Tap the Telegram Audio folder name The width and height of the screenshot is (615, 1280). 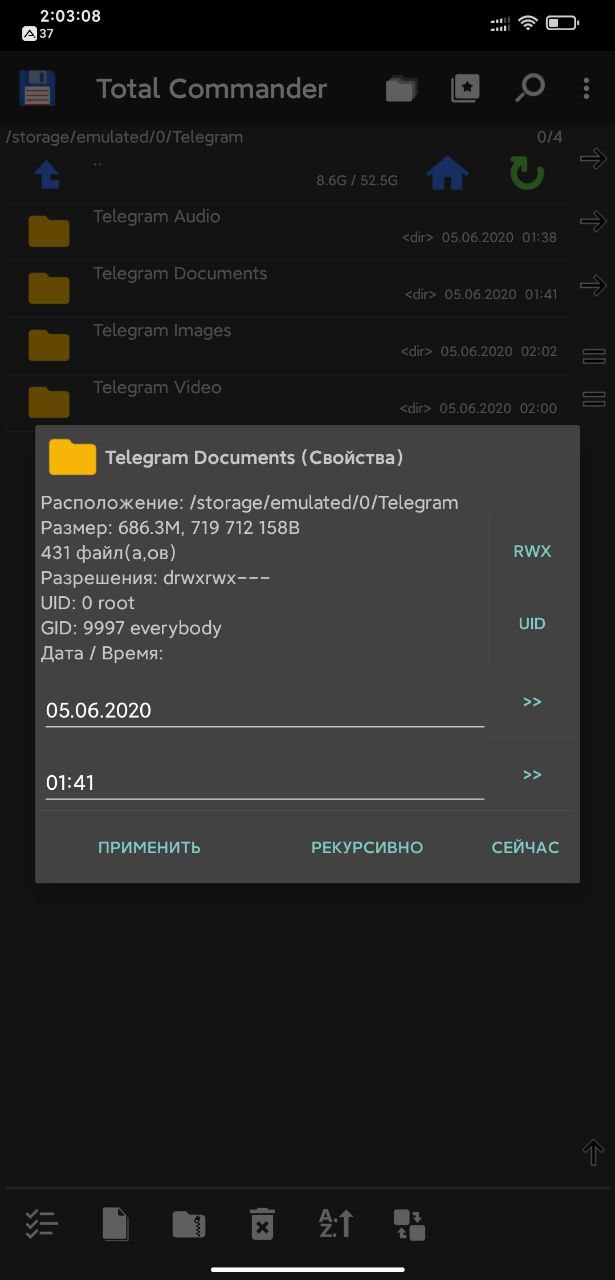(x=156, y=216)
